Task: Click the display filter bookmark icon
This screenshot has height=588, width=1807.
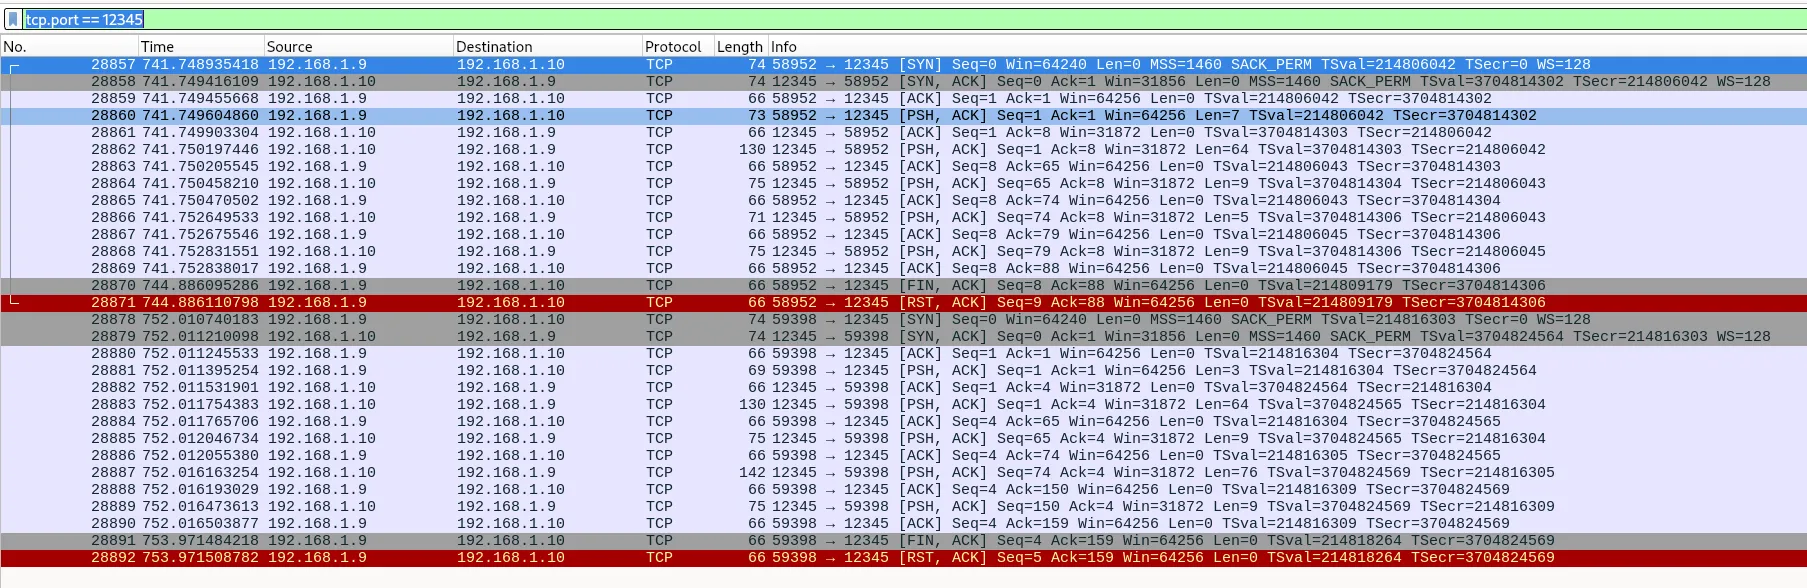Action: point(13,19)
